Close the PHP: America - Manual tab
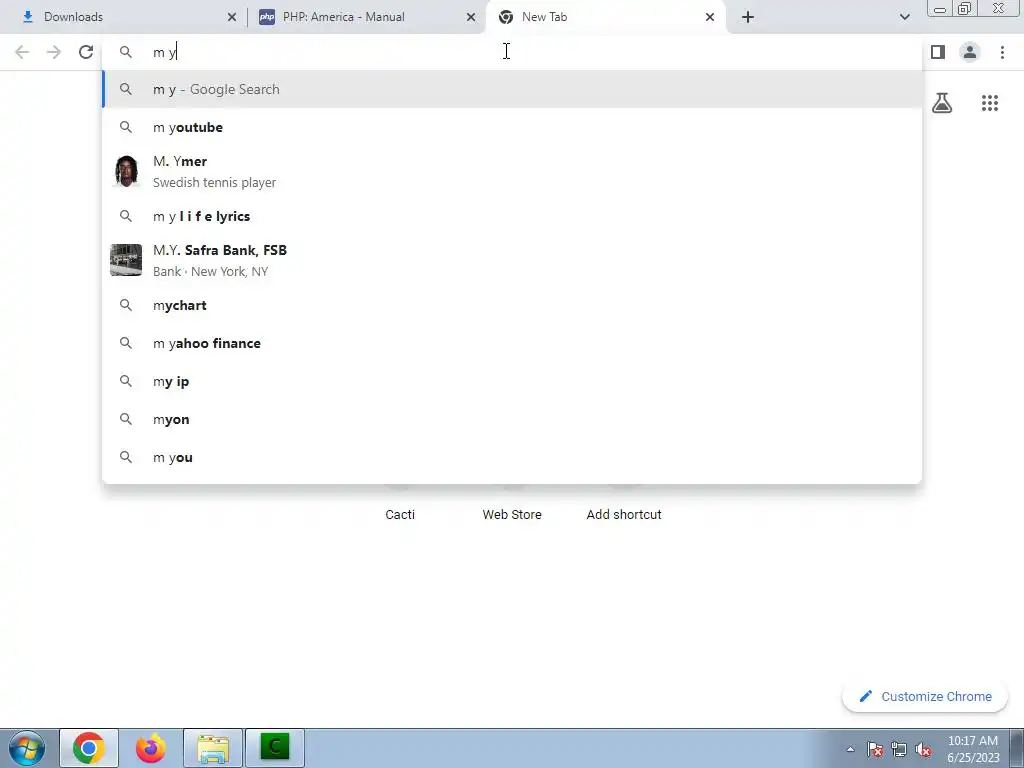The height and width of the screenshot is (768, 1024). 471,17
